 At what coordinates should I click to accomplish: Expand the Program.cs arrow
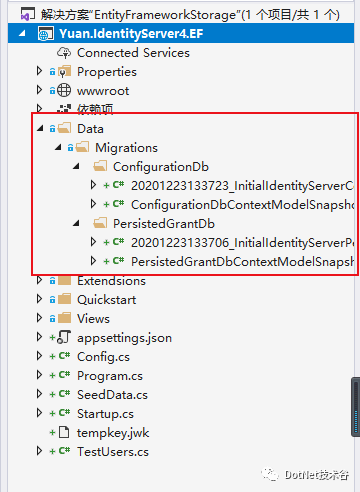click(x=39, y=375)
